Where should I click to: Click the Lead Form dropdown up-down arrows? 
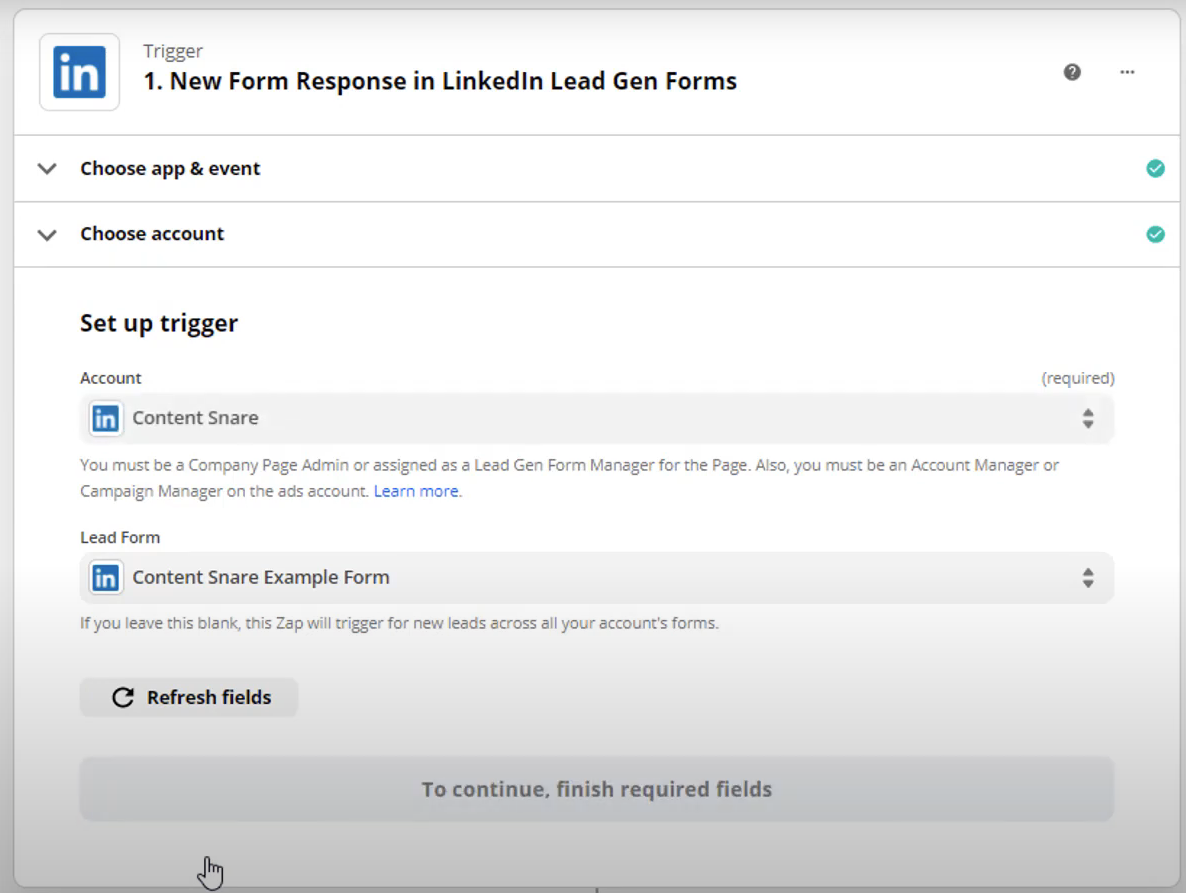[x=1088, y=578]
